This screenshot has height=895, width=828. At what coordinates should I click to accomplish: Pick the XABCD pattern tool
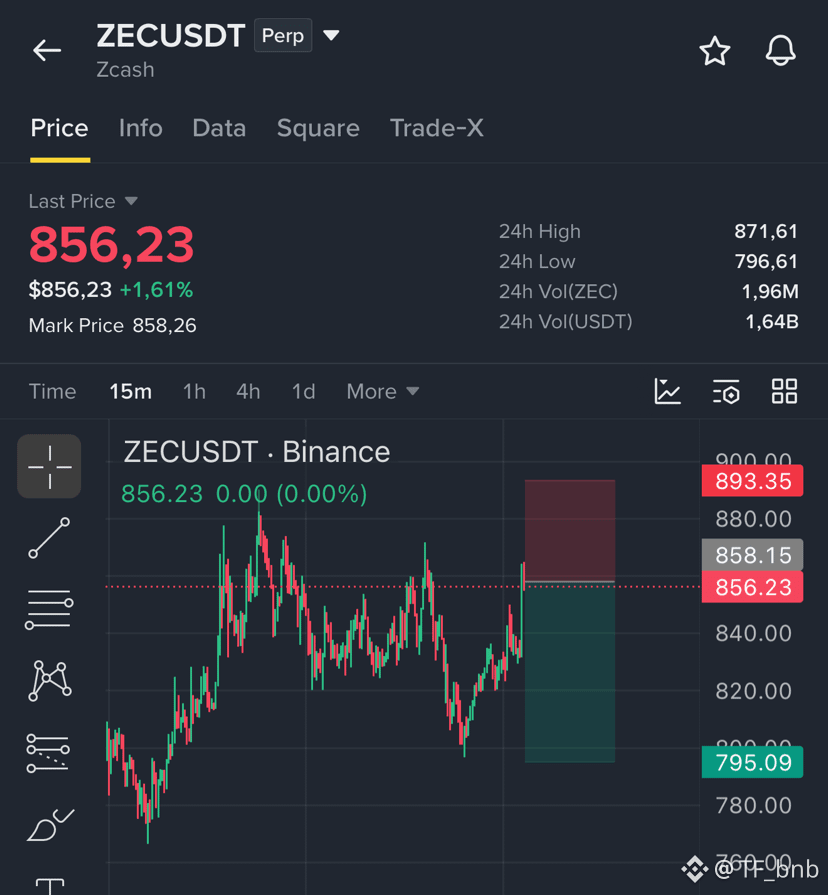pyautogui.click(x=50, y=680)
